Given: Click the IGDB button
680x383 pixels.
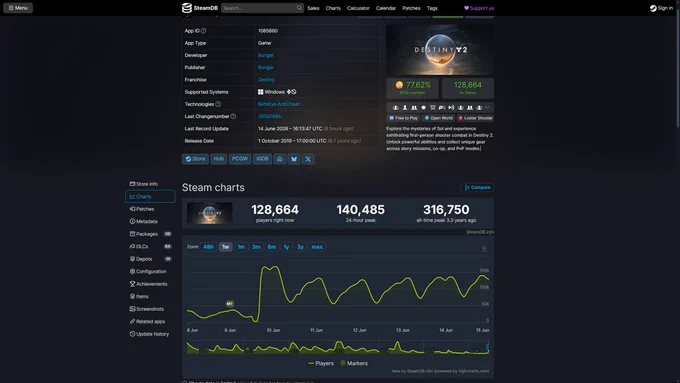Looking at the screenshot, I should (x=262, y=159).
